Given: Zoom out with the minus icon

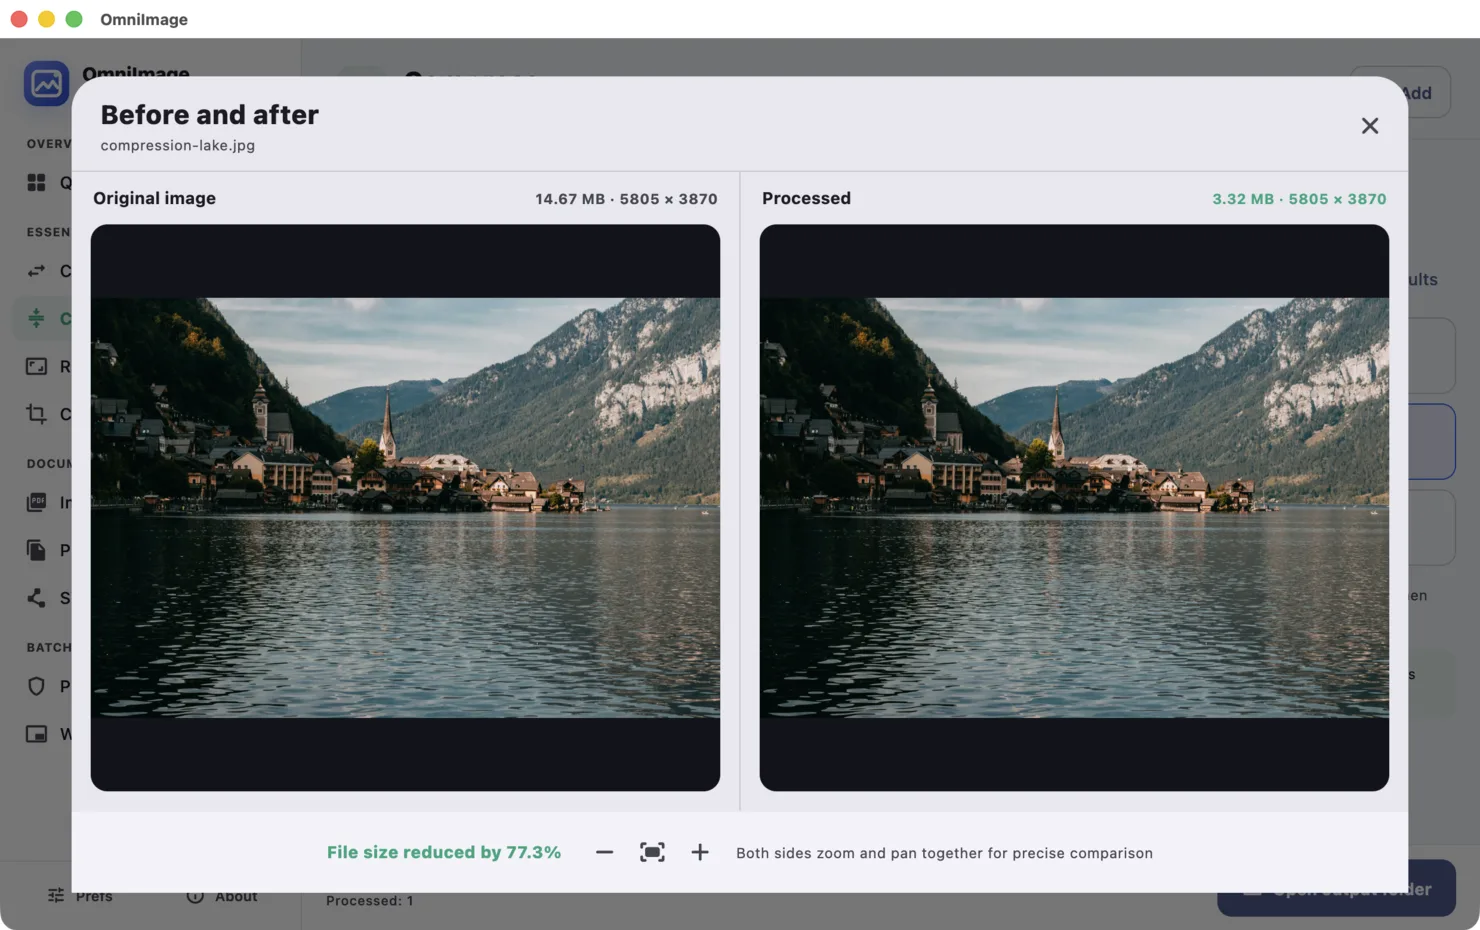Looking at the screenshot, I should point(604,852).
